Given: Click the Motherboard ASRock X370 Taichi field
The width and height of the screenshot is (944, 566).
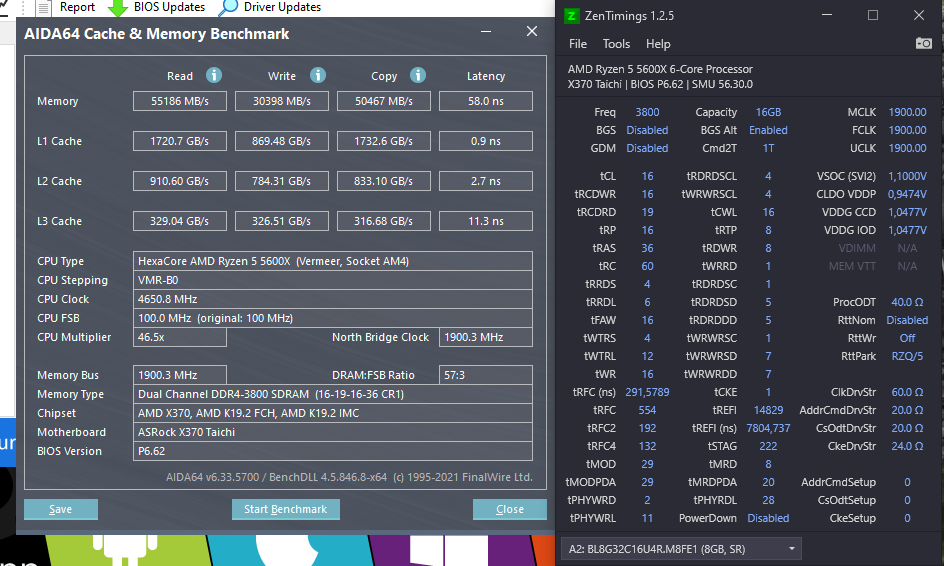Looking at the screenshot, I should point(333,432).
